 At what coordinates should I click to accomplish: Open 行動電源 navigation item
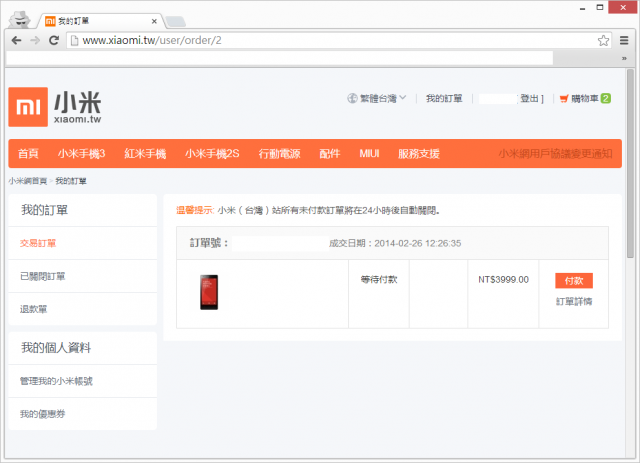click(x=280, y=154)
